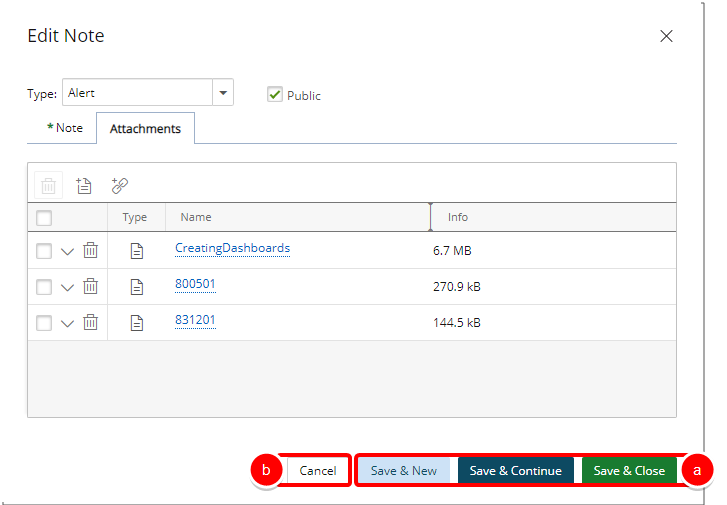Image resolution: width=727 pixels, height=505 pixels.
Task: Click the document type icon for 800501
Action: pos(137,287)
